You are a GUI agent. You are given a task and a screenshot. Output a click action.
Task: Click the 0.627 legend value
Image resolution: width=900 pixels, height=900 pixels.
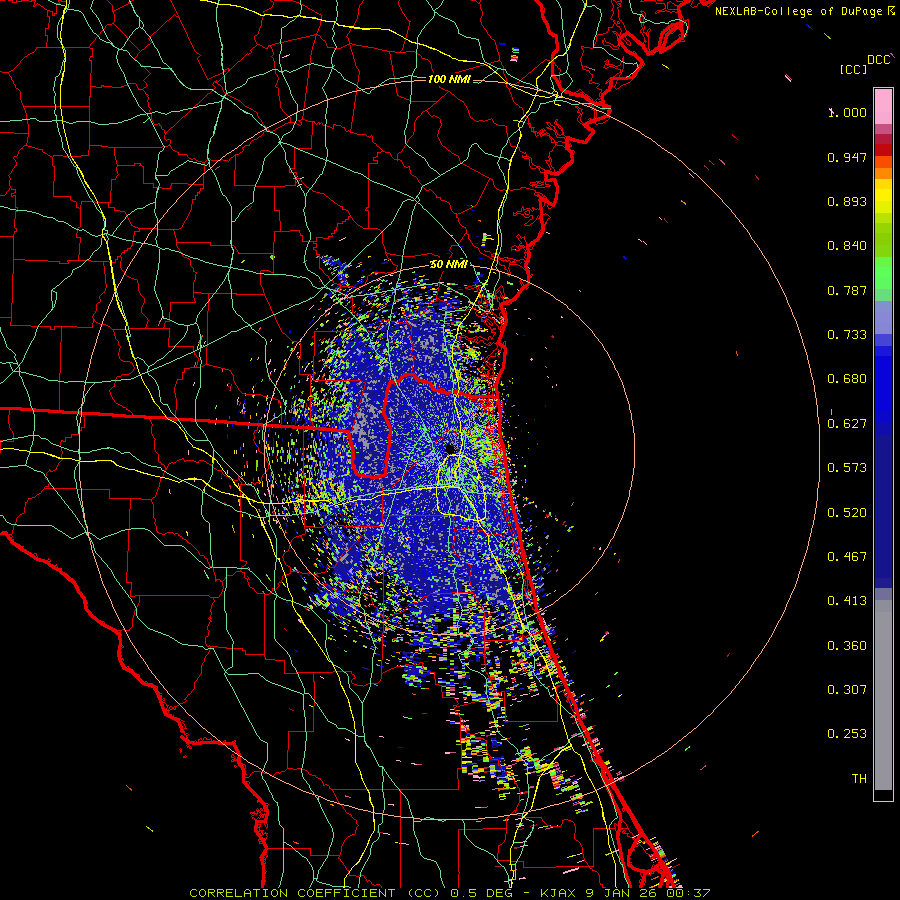[x=847, y=424]
